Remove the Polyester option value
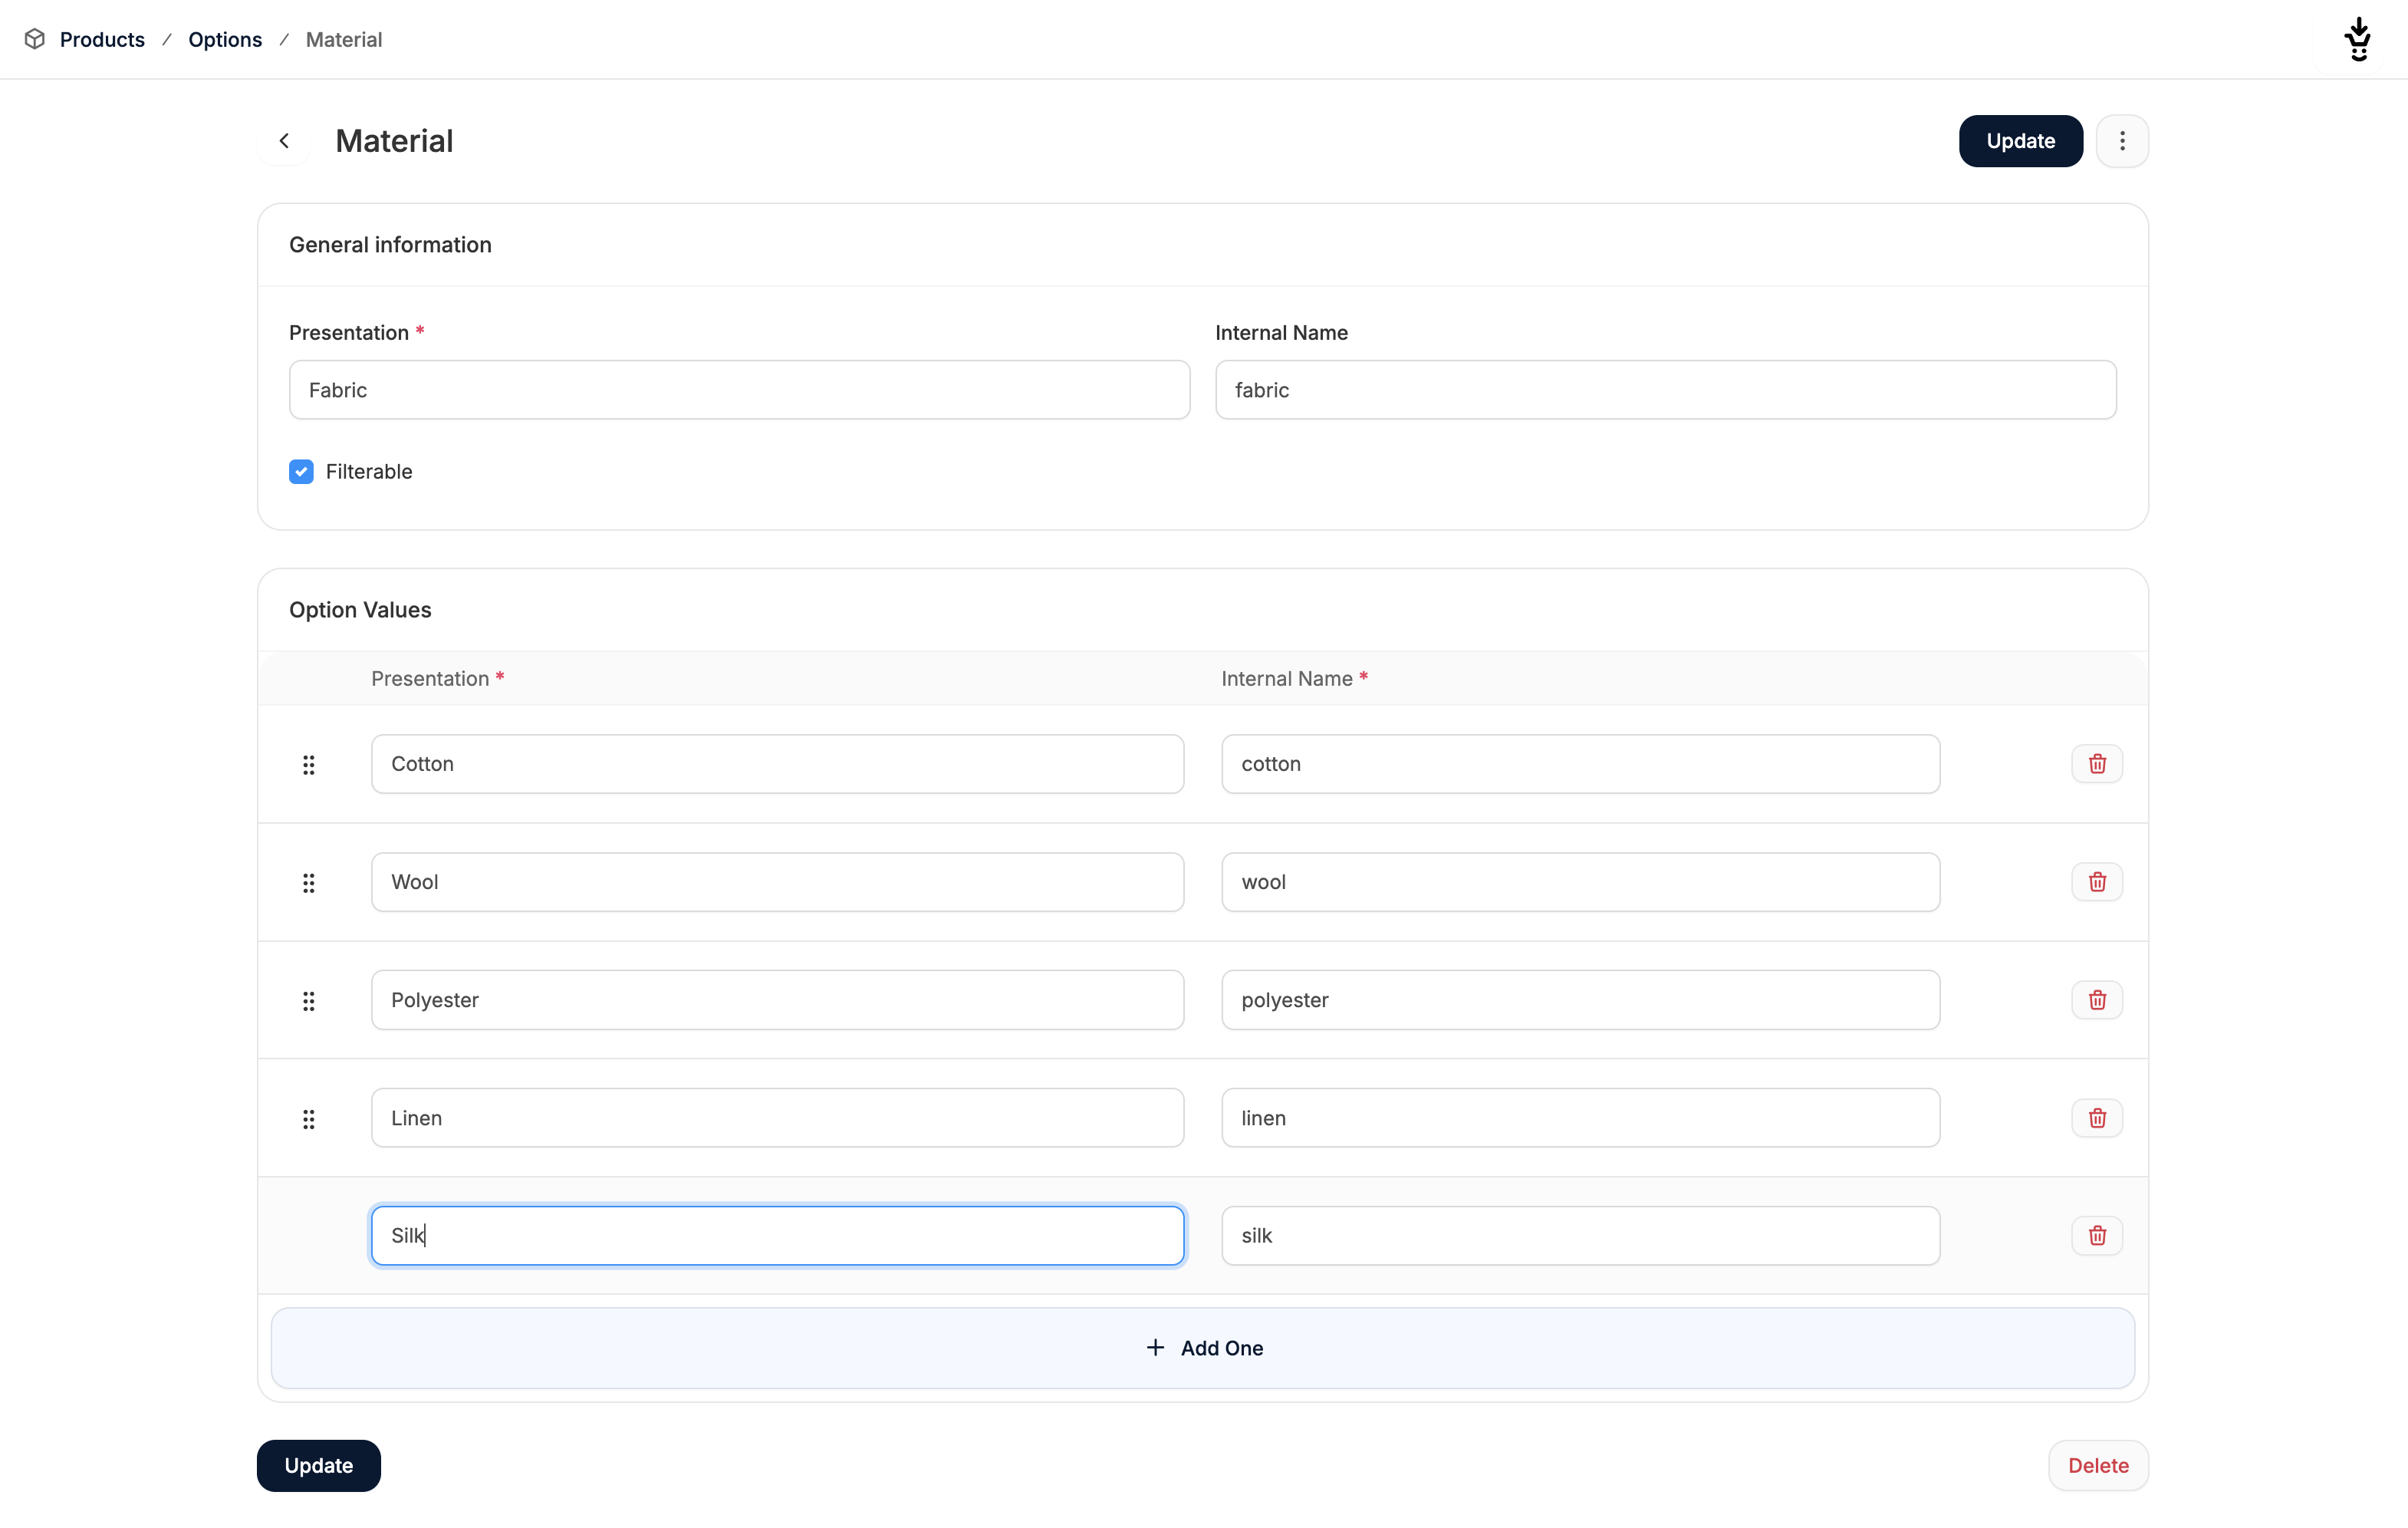This screenshot has height=1528, width=2408. tap(2096, 1000)
